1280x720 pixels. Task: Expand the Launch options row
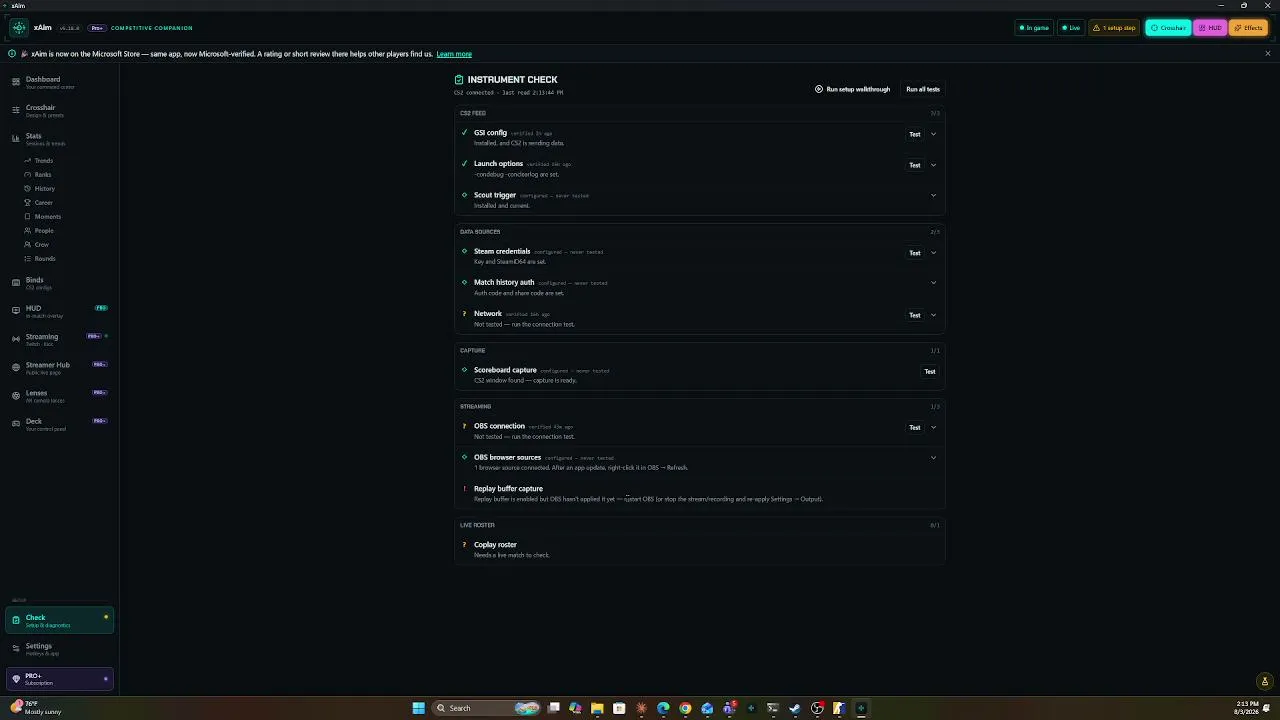pyautogui.click(x=933, y=165)
